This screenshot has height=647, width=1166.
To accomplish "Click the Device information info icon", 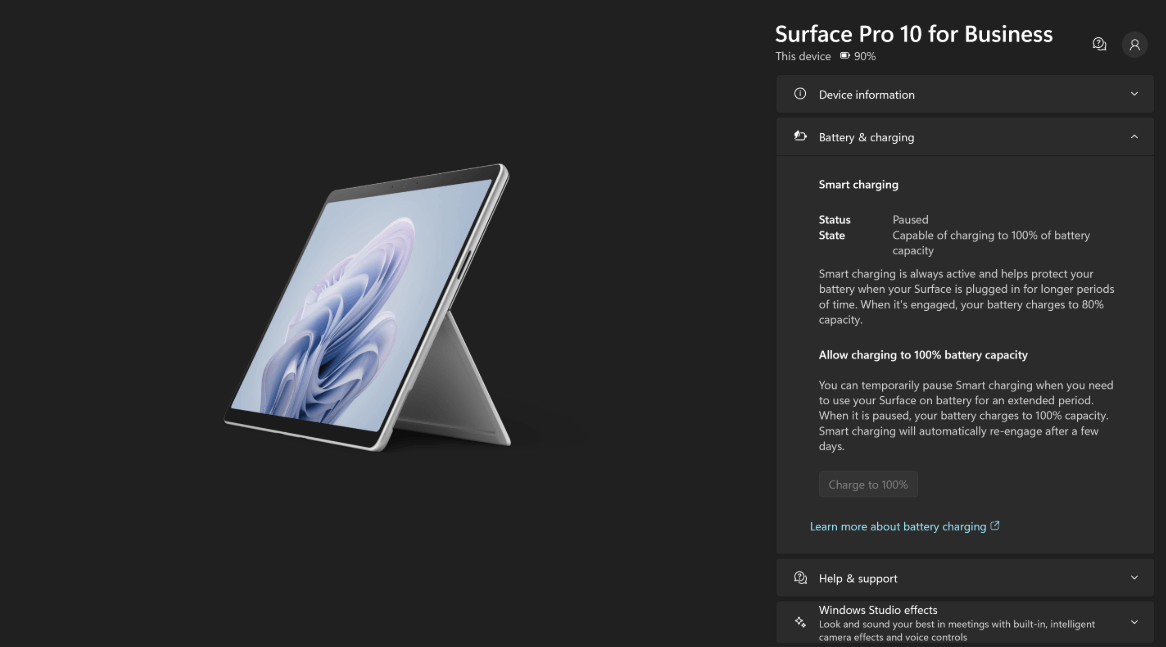I will coord(800,94).
